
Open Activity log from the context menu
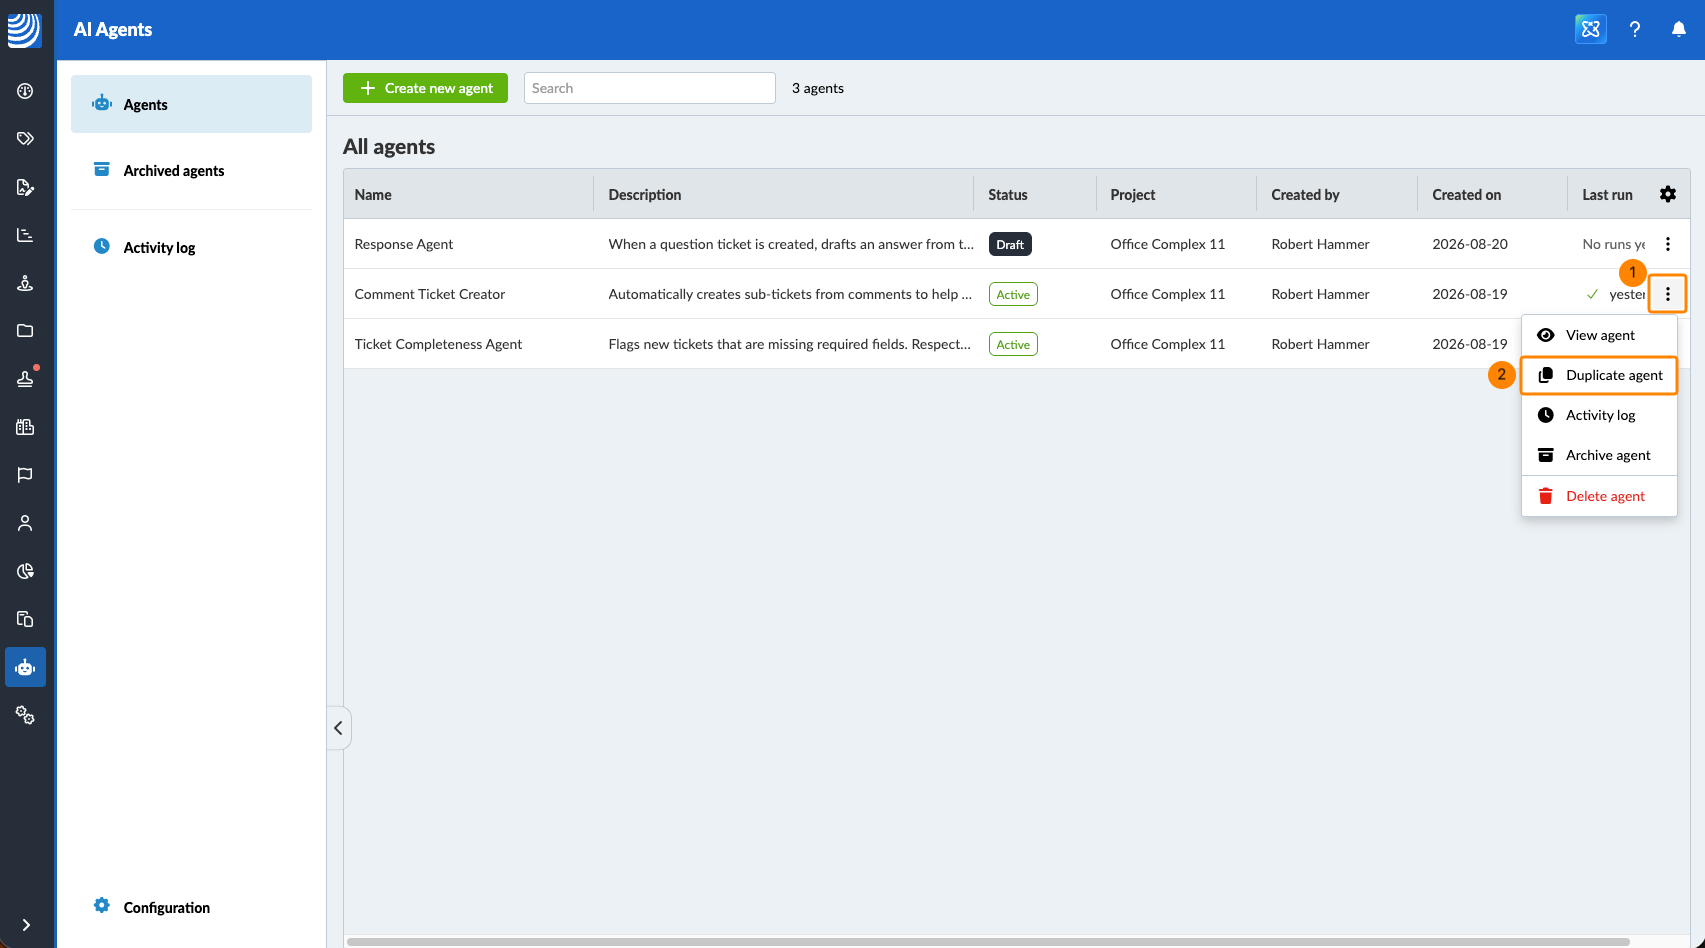1599,415
